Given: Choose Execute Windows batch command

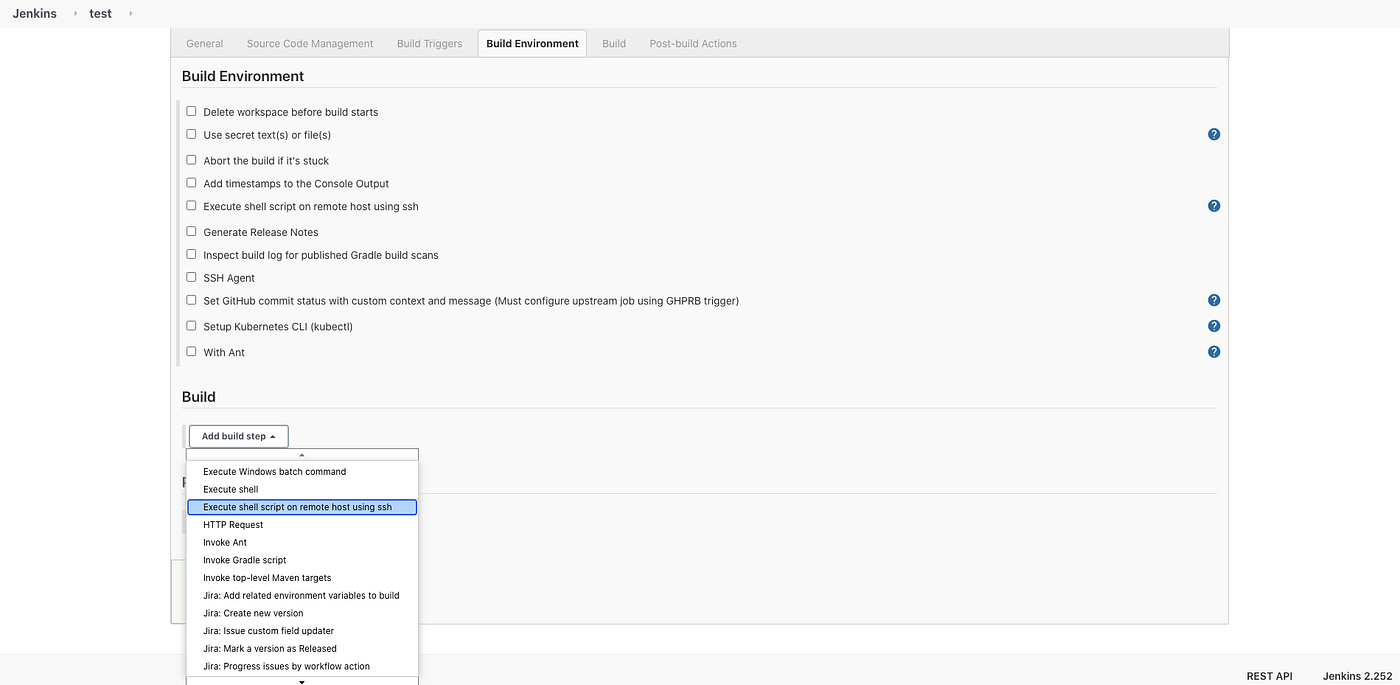Looking at the screenshot, I should coord(302,471).
